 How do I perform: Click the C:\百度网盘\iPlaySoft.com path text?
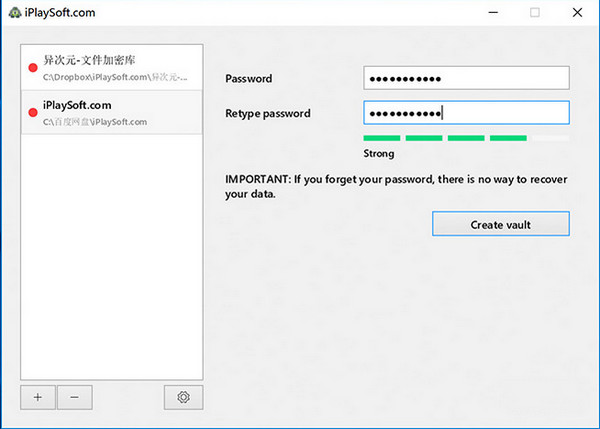point(95,122)
